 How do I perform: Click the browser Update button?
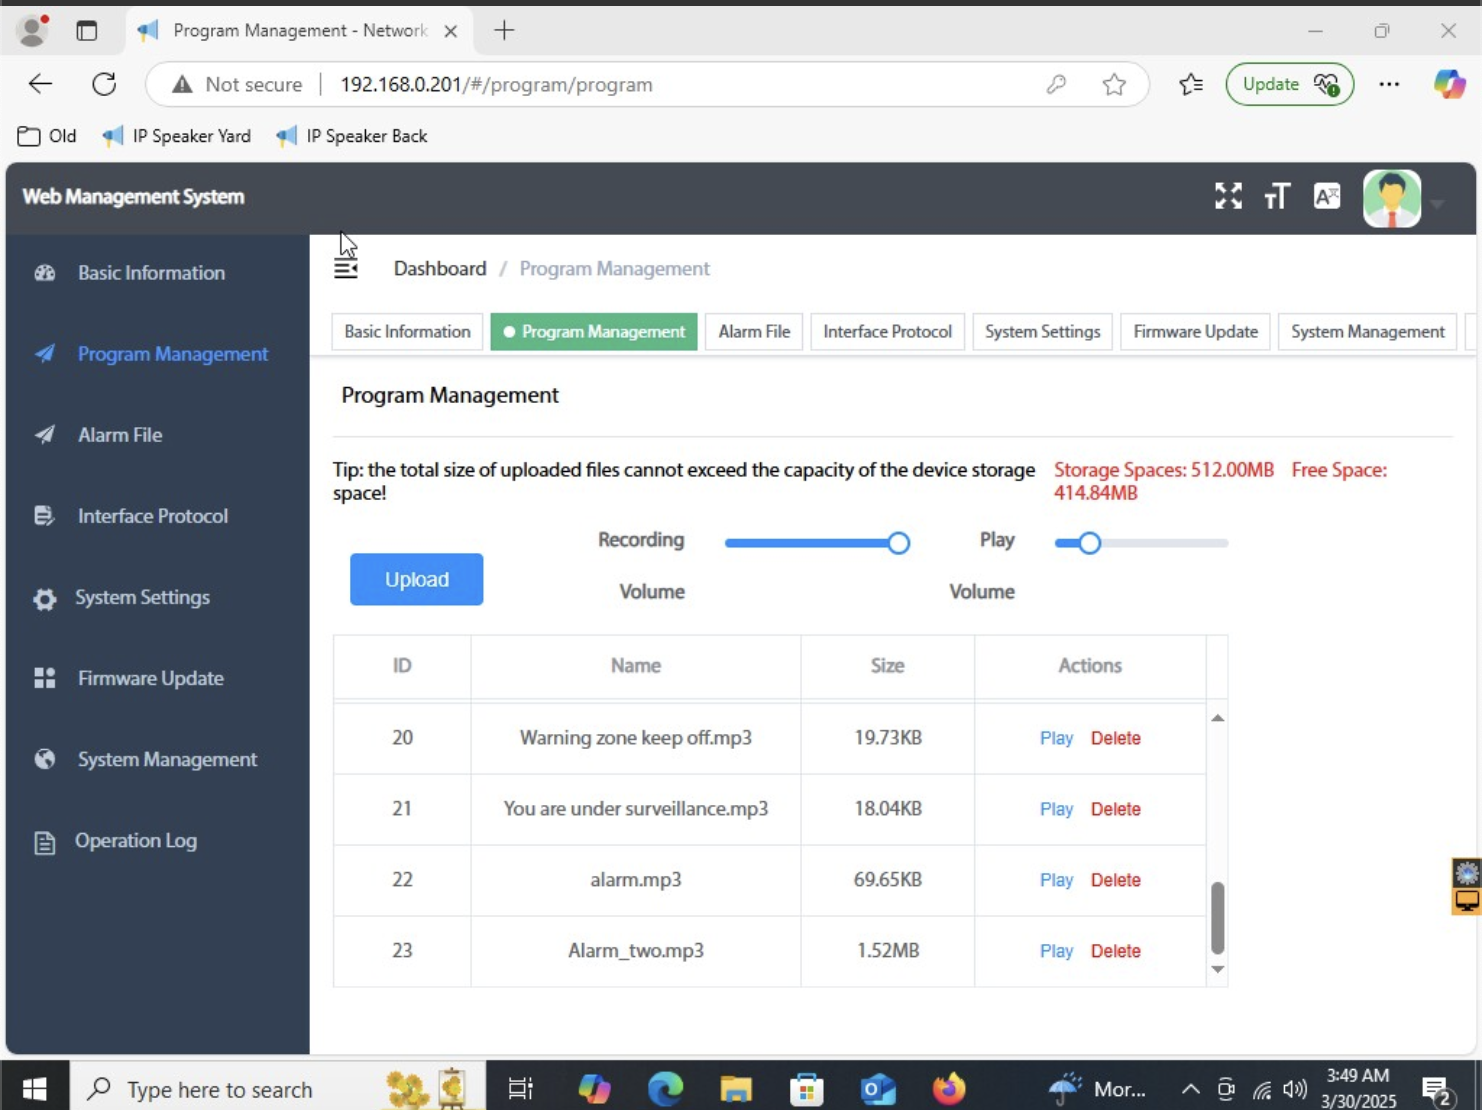(x=1289, y=84)
